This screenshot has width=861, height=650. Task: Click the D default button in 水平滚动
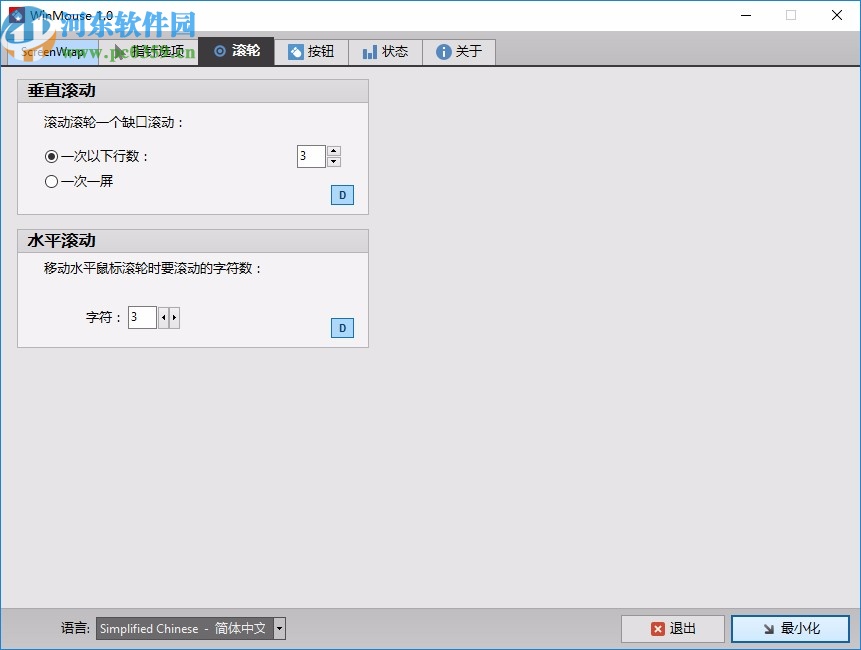tap(342, 328)
